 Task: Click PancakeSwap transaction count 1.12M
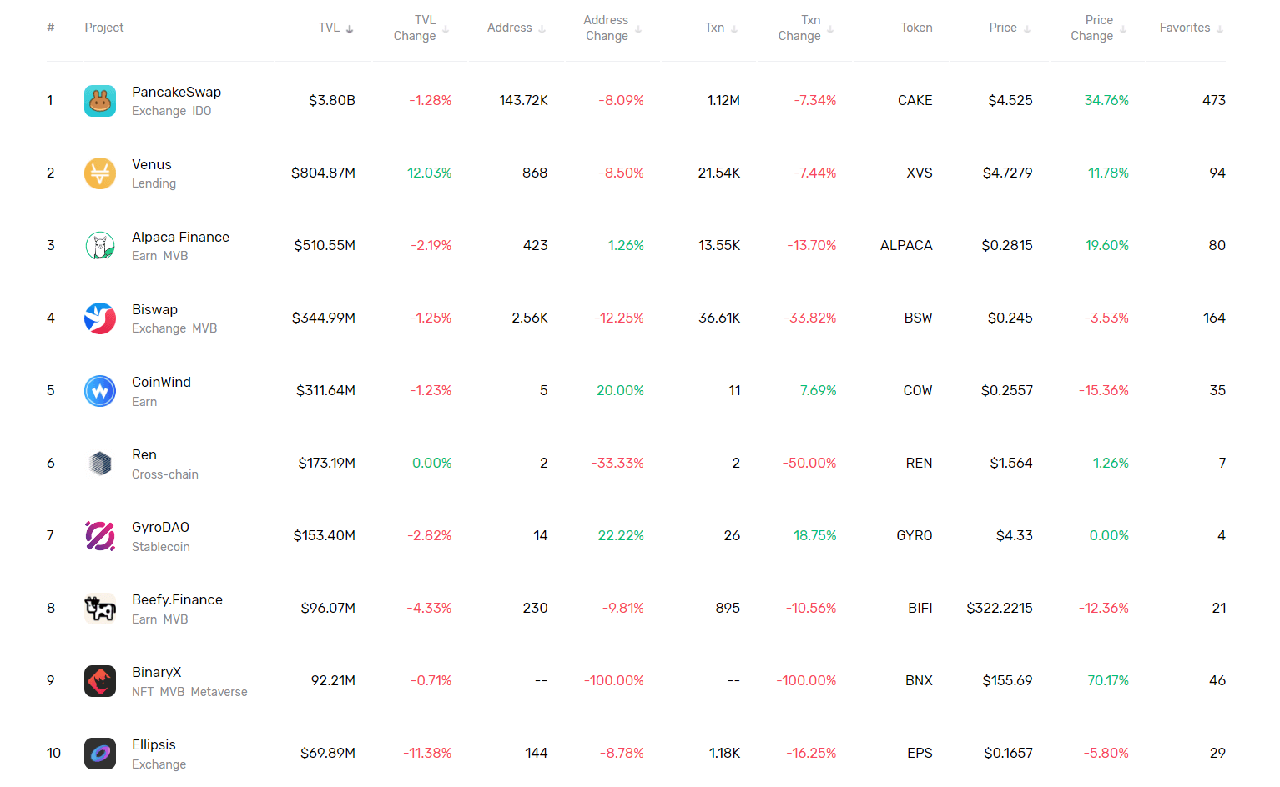pyautogui.click(x=722, y=100)
